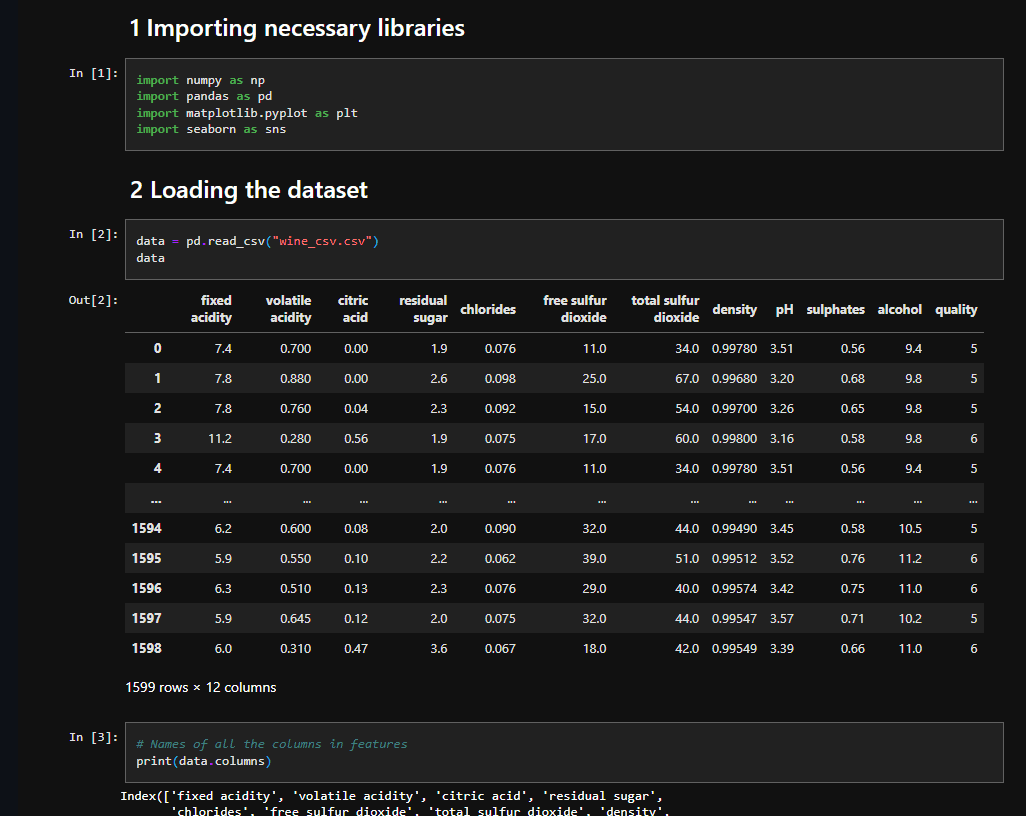
Task: Click the 'free sulfur dioxide' column header
Action: [575, 309]
